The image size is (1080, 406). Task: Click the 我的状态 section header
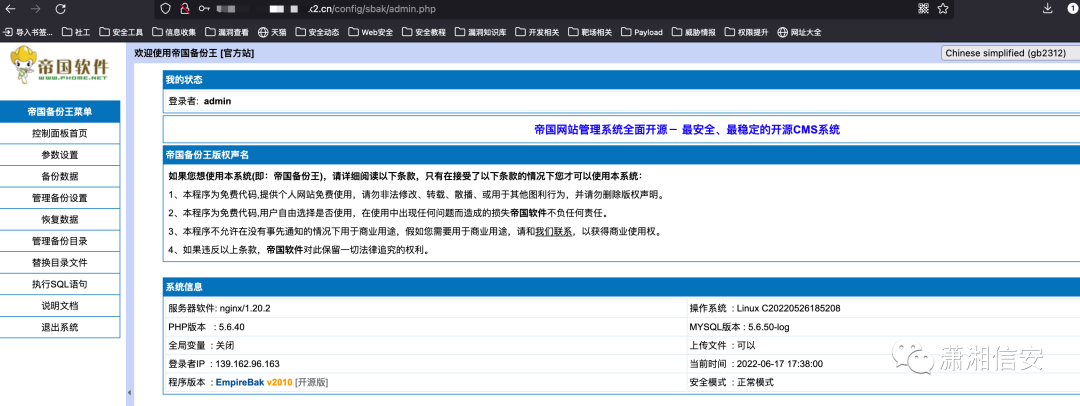[x=621, y=80]
